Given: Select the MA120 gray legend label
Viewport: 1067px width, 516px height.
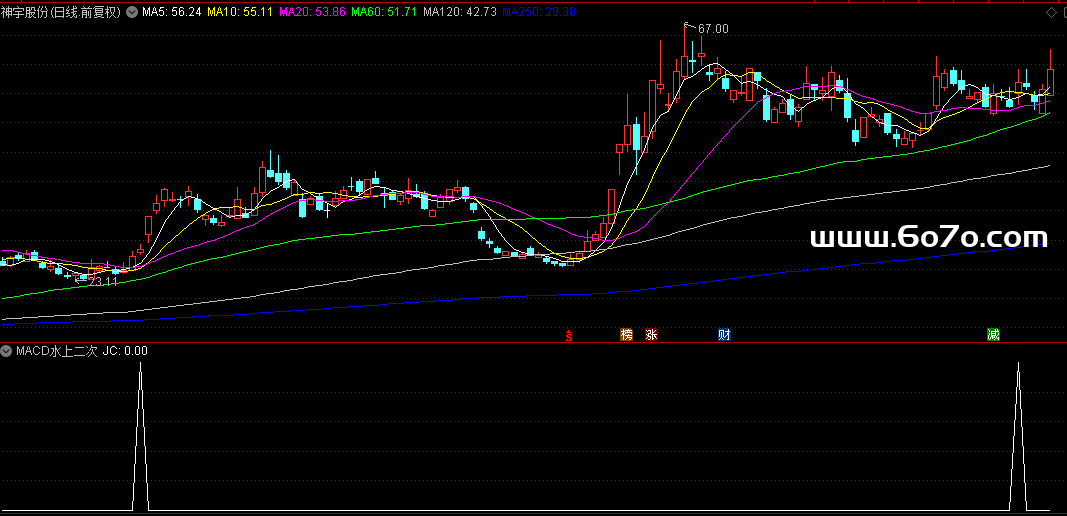Looking at the screenshot, I should (x=459, y=12).
